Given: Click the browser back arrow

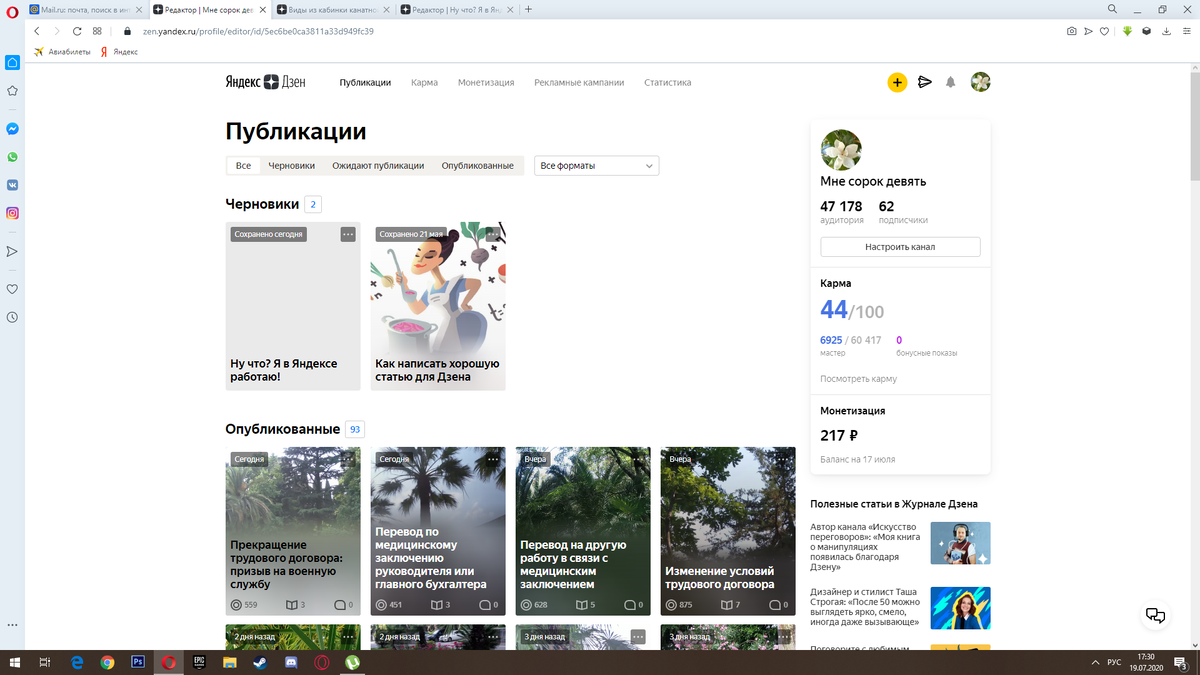Looking at the screenshot, I should pos(38,31).
